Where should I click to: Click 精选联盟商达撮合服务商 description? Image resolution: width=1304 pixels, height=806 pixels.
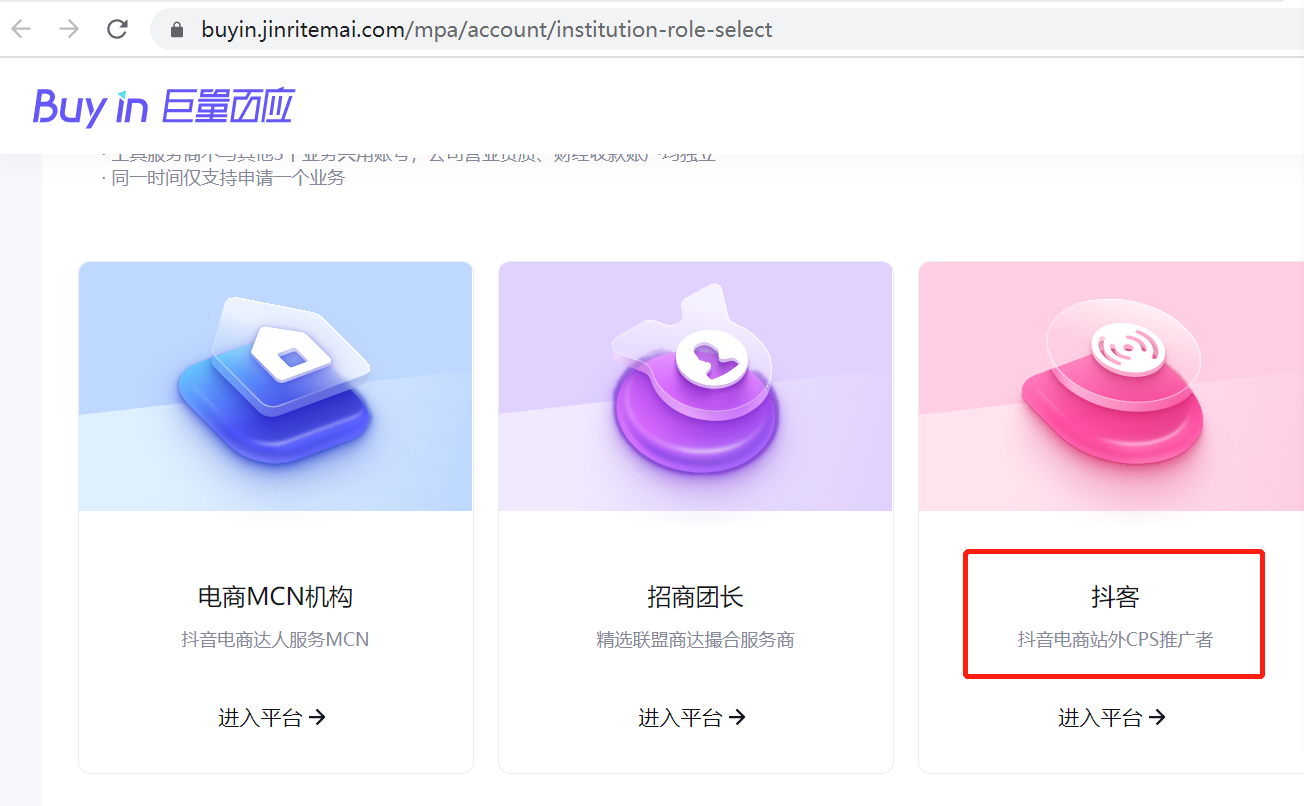tap(695, 639)
